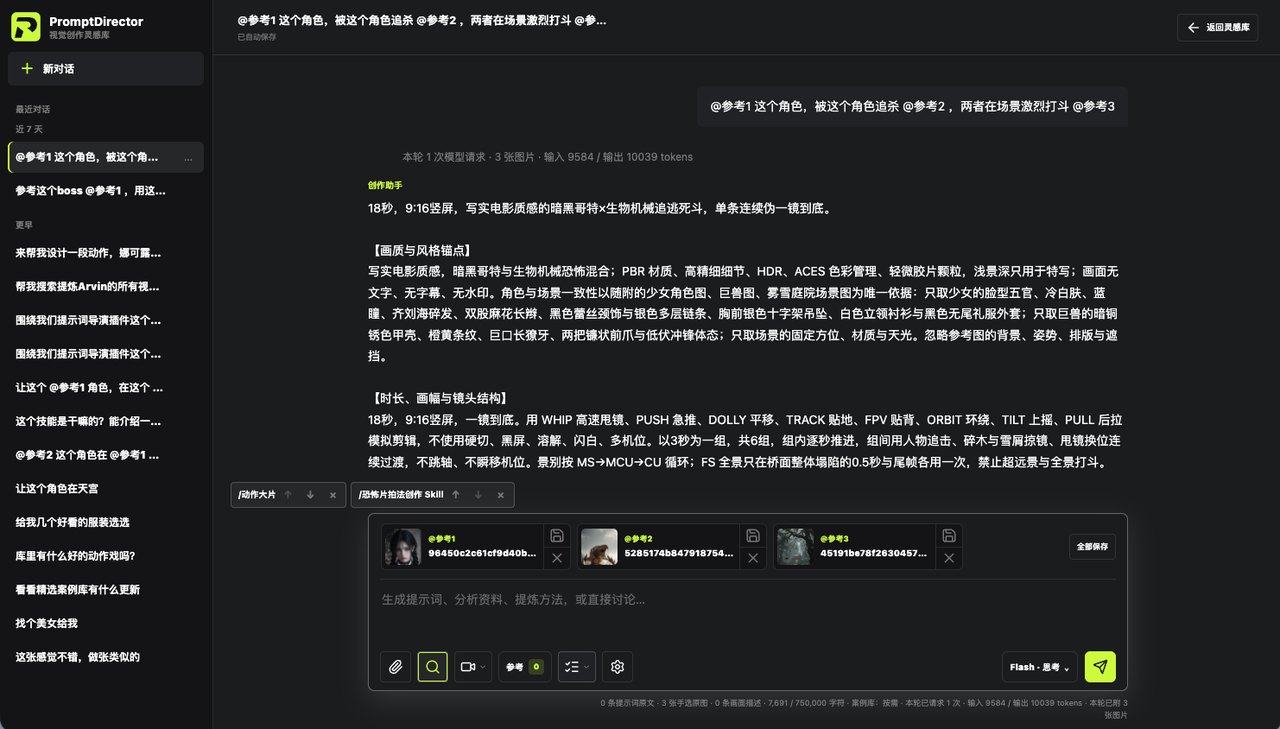
Task: Toggle the search magnifier button
Action: (x=433, y=667)
